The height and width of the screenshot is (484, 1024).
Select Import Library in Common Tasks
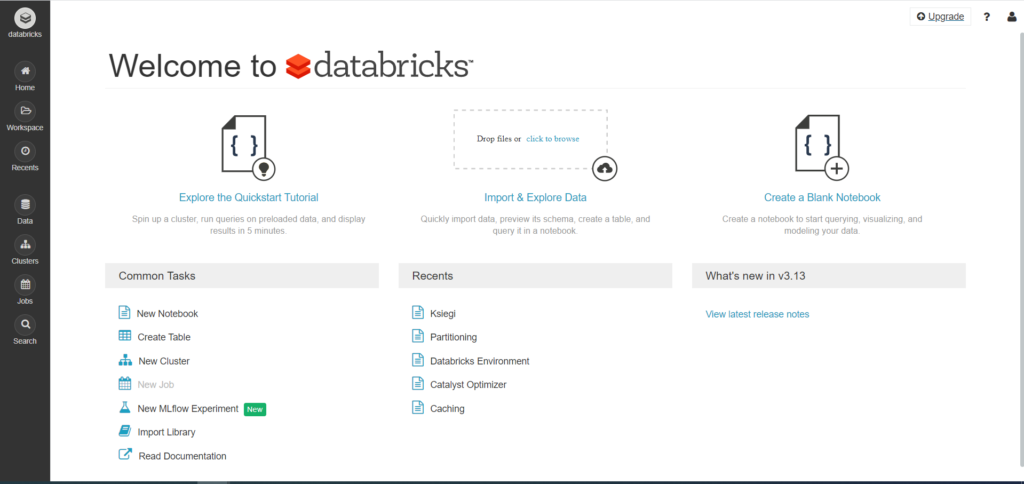pyautogui.click(x=166, y=432)
